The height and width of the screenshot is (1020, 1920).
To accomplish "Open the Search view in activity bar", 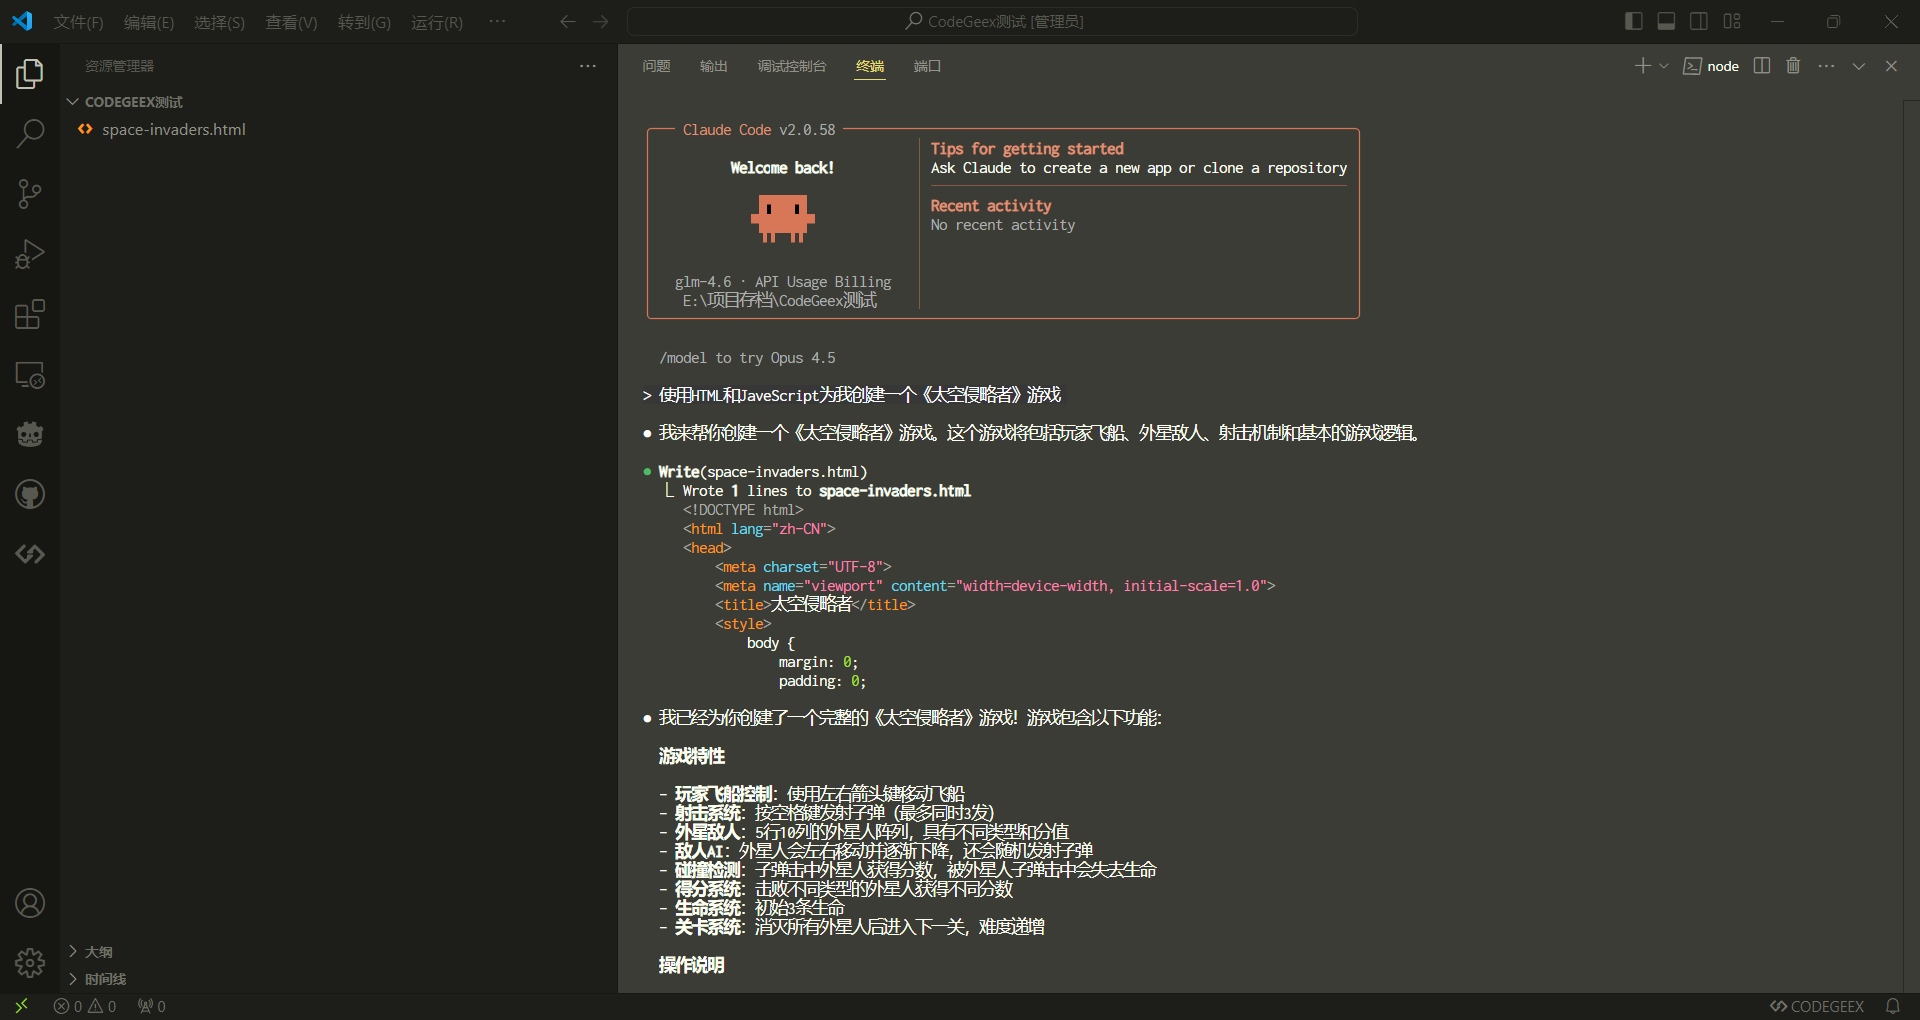I will (x=30, y=133).
